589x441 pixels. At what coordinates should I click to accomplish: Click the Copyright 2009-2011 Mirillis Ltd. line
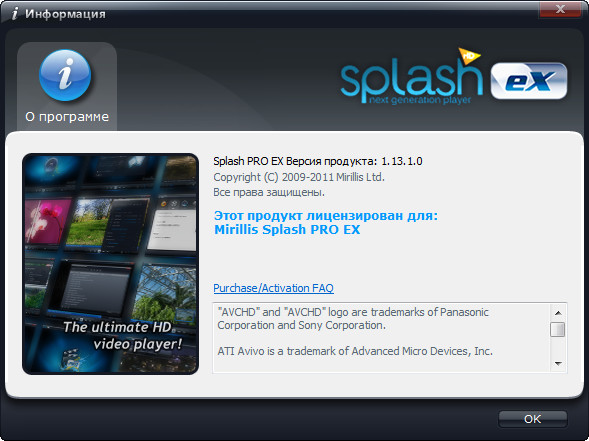(x=299, y=177)
